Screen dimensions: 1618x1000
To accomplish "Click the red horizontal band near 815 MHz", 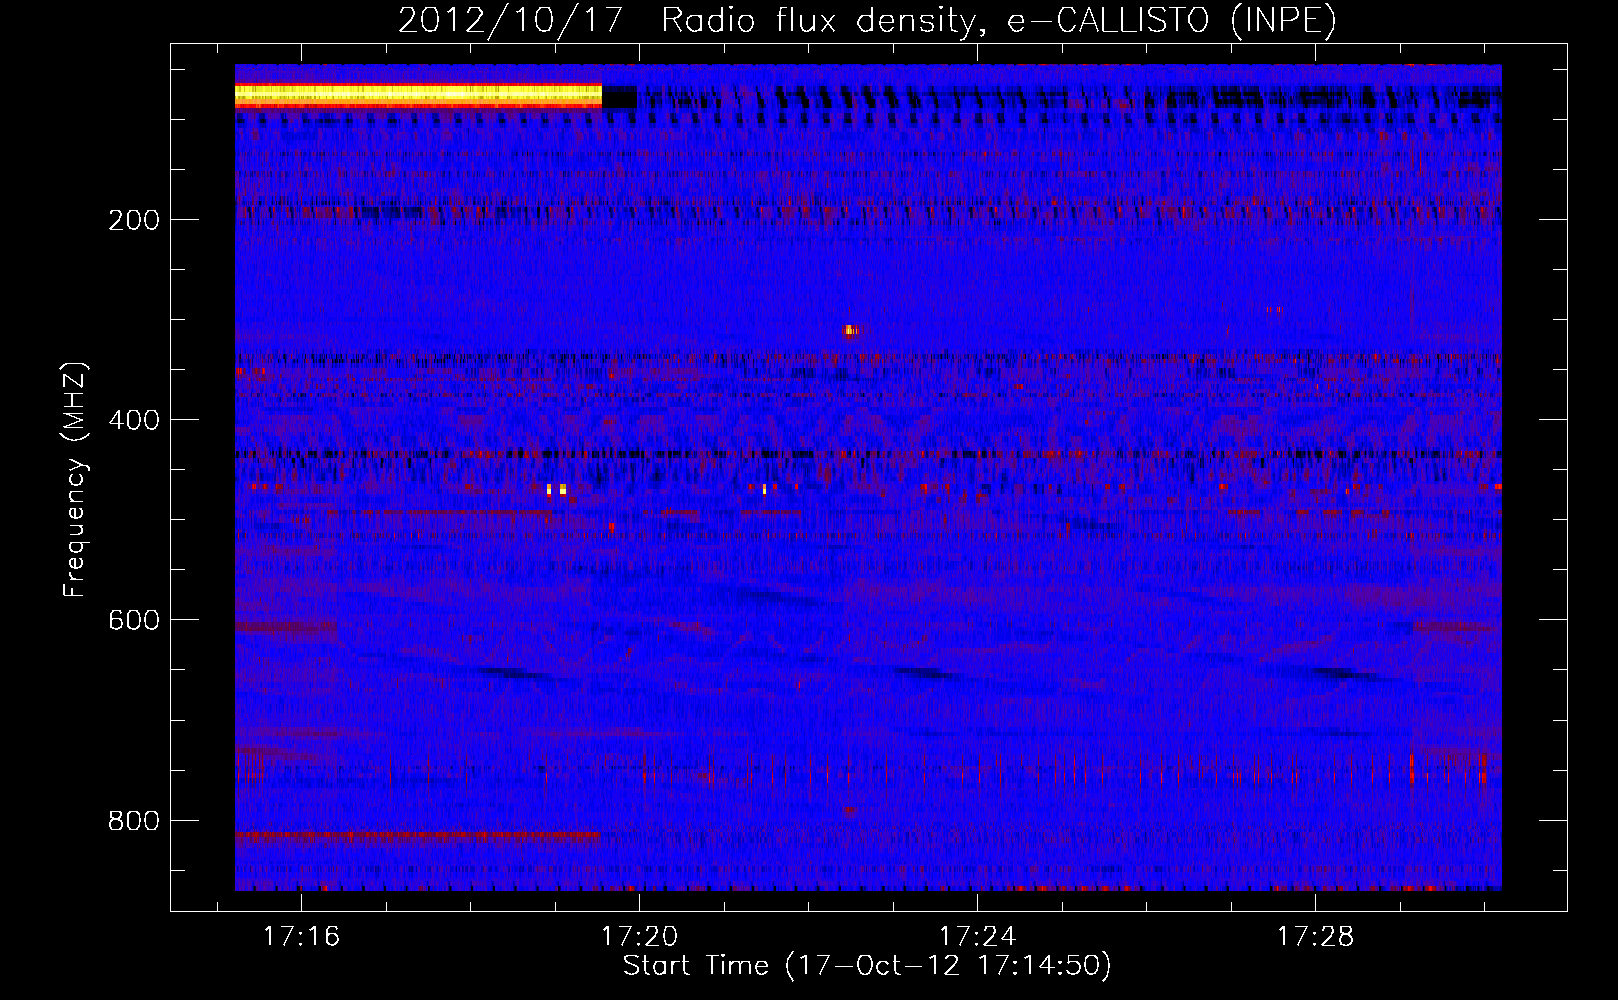I will [417, 835].
